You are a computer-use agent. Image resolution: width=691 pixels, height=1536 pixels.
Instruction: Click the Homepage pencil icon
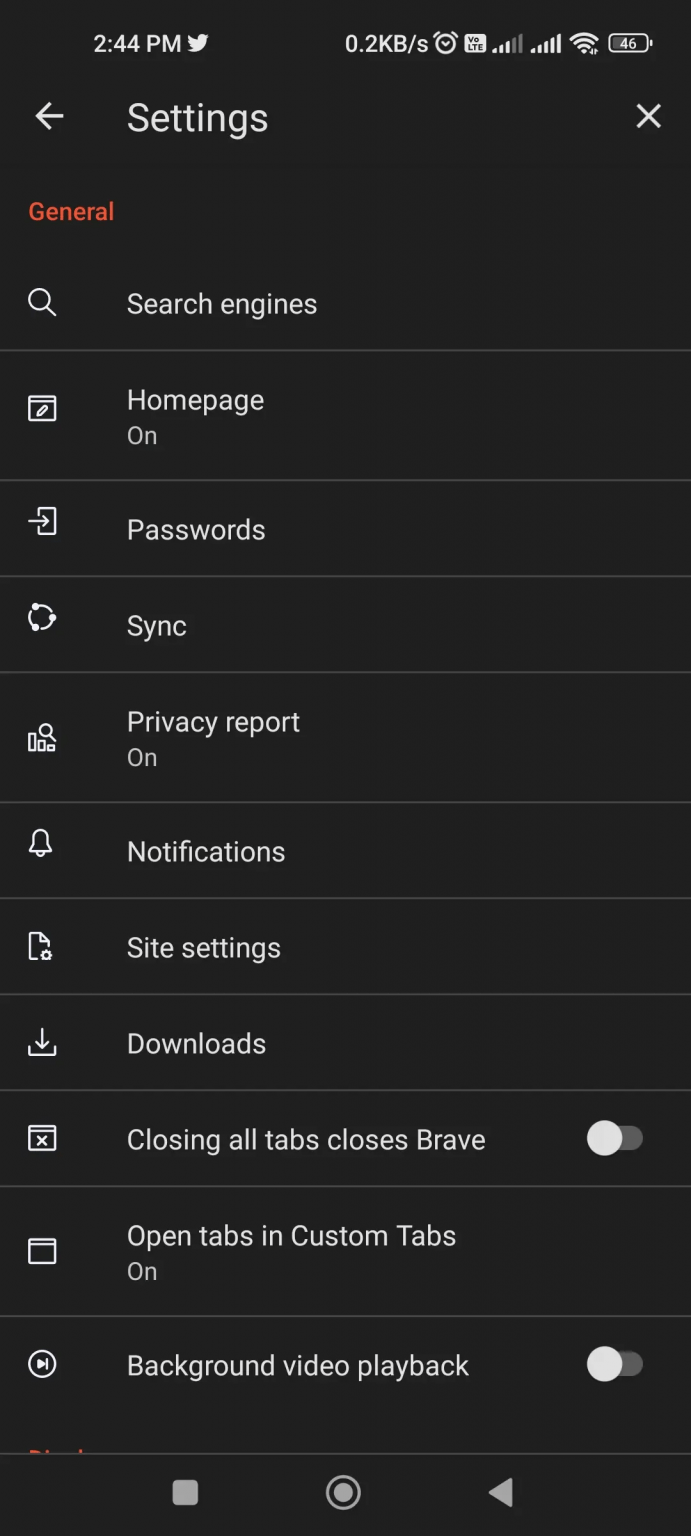[x=42, y=408]
